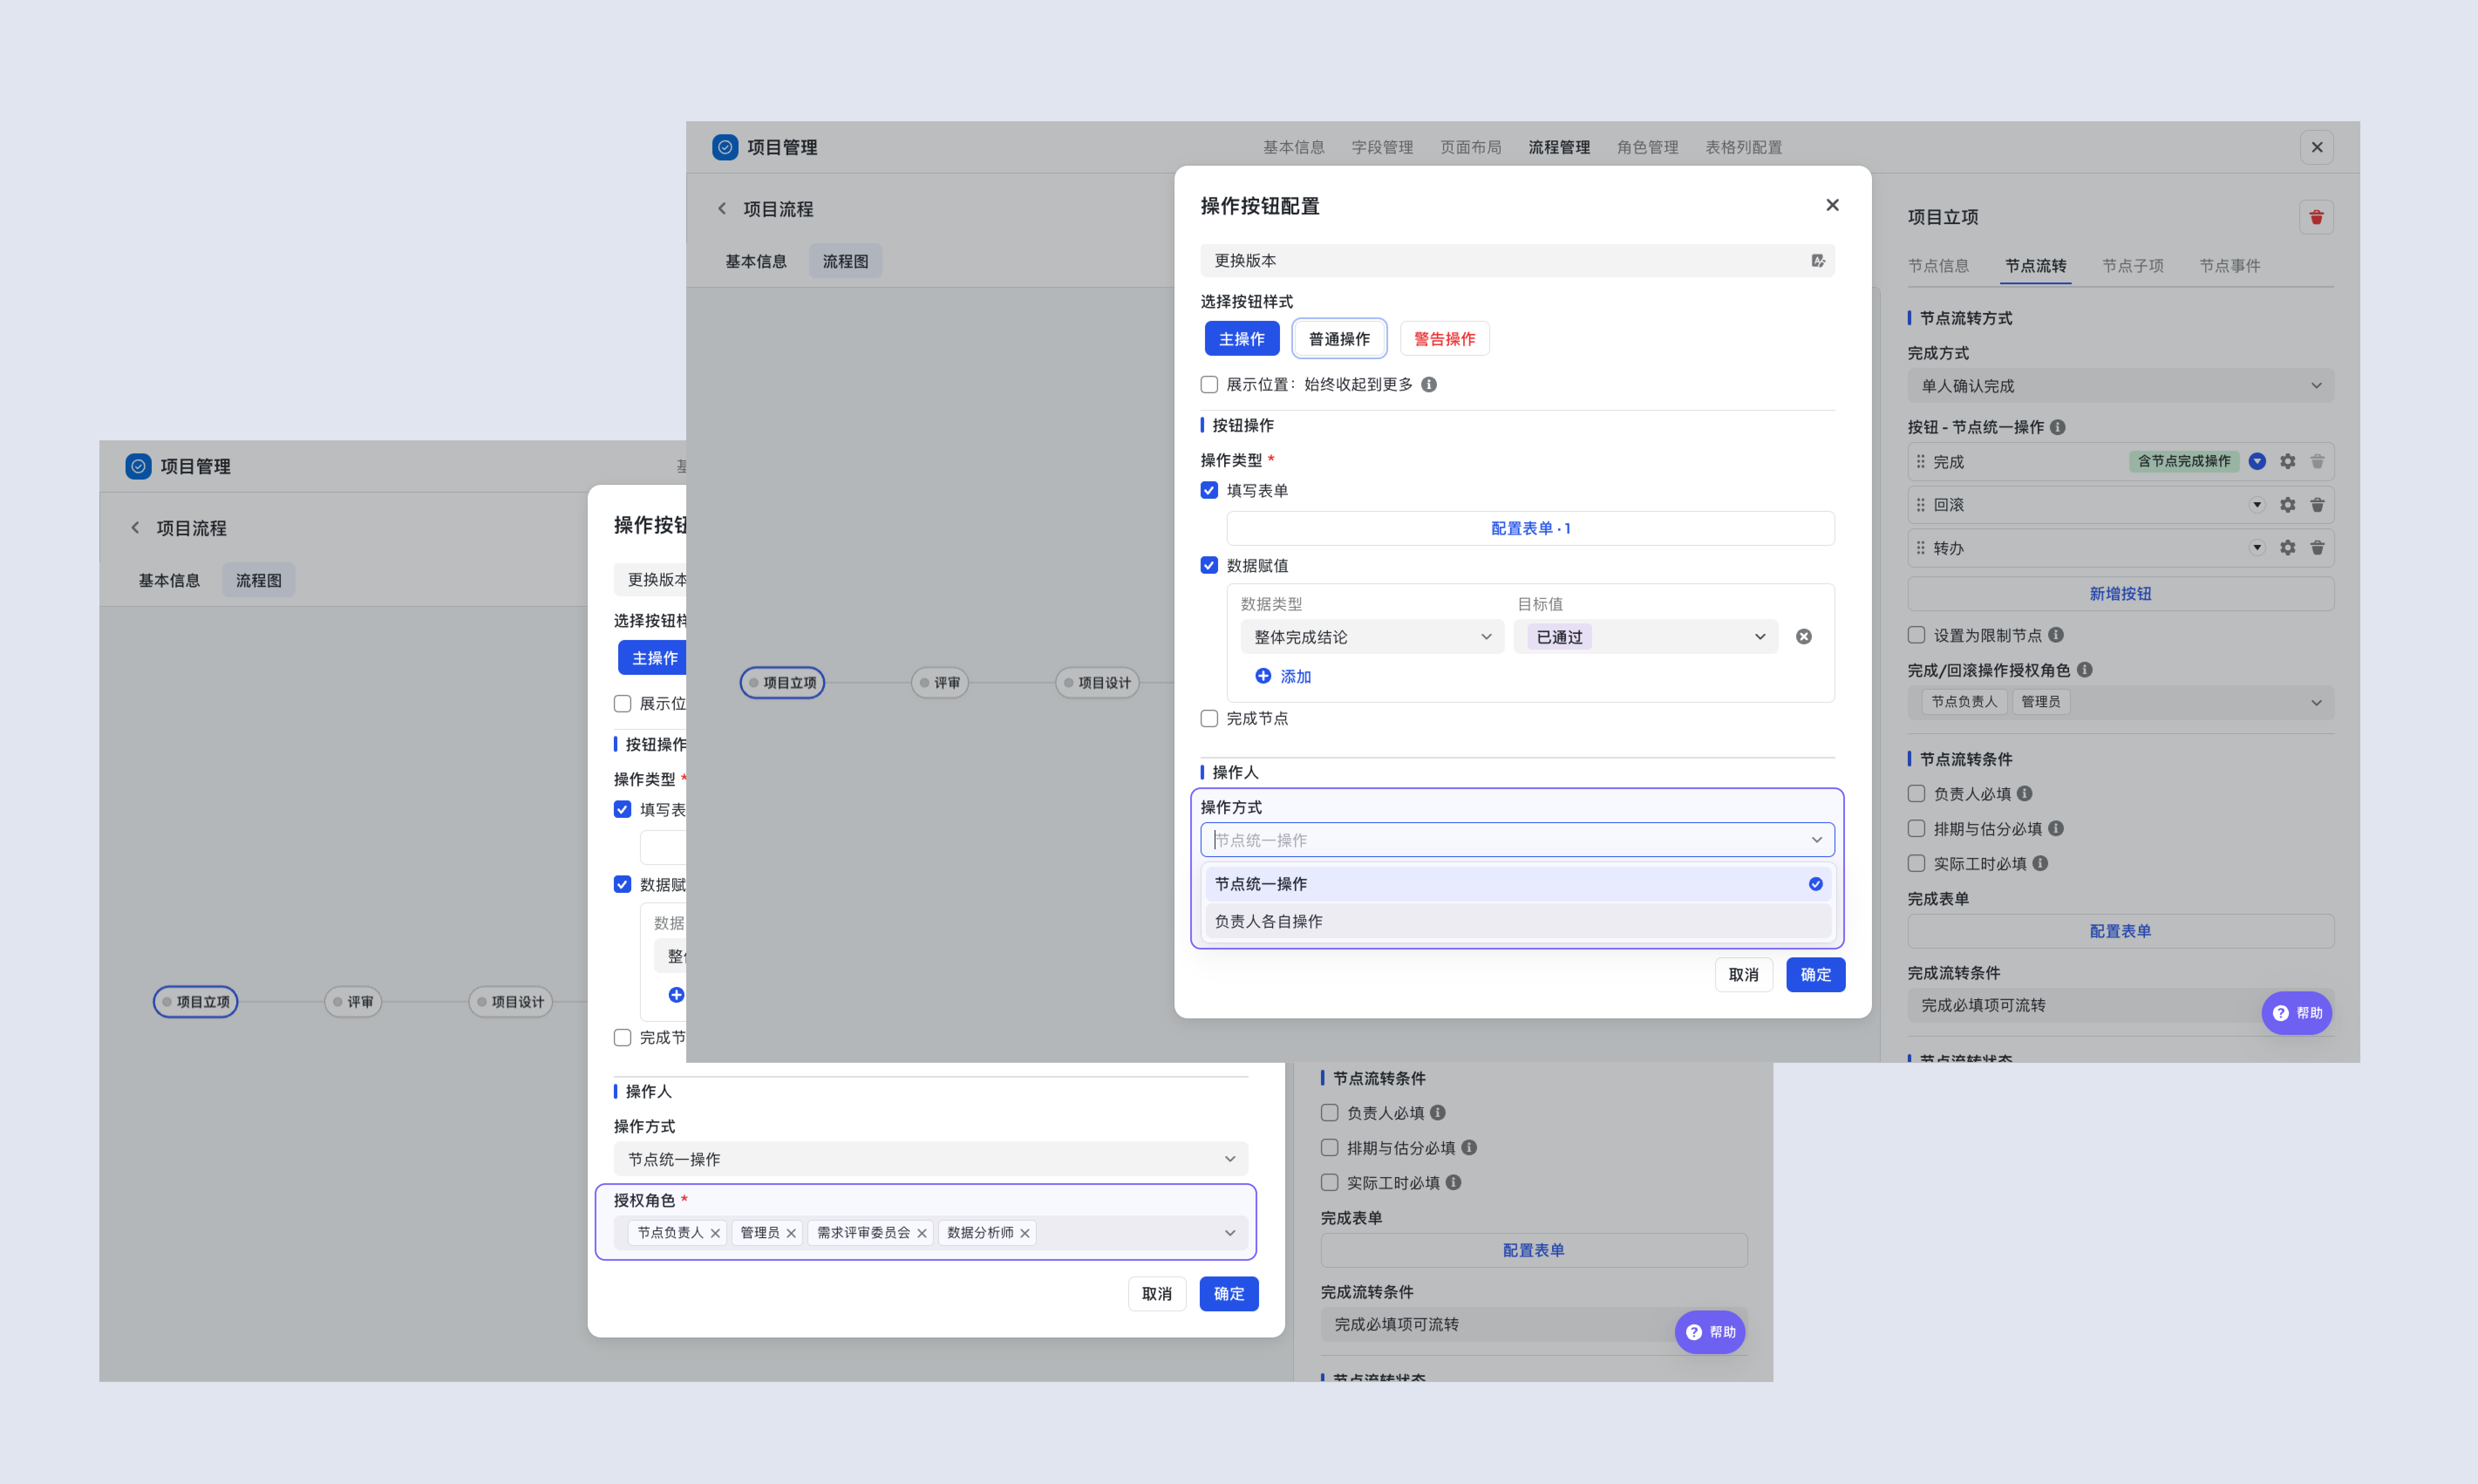Click the 项目管理 logo in the front window
Screen dimensions: 2478x1484
725,148
